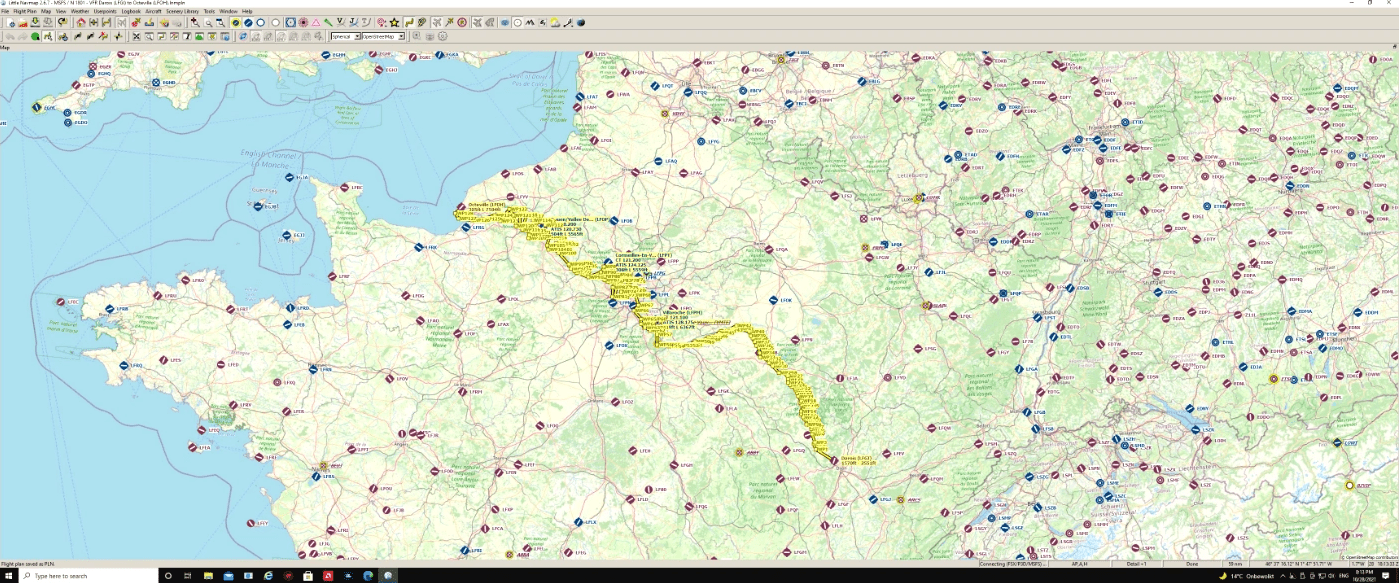Toggle the empty blue ring airport button
The height and width of the screenshot is (583, 1399).
click(261, 22)
